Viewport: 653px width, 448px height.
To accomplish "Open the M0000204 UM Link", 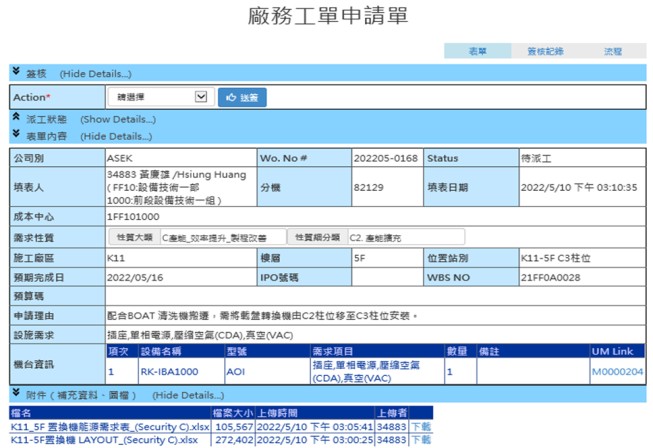I will point(616,372).
